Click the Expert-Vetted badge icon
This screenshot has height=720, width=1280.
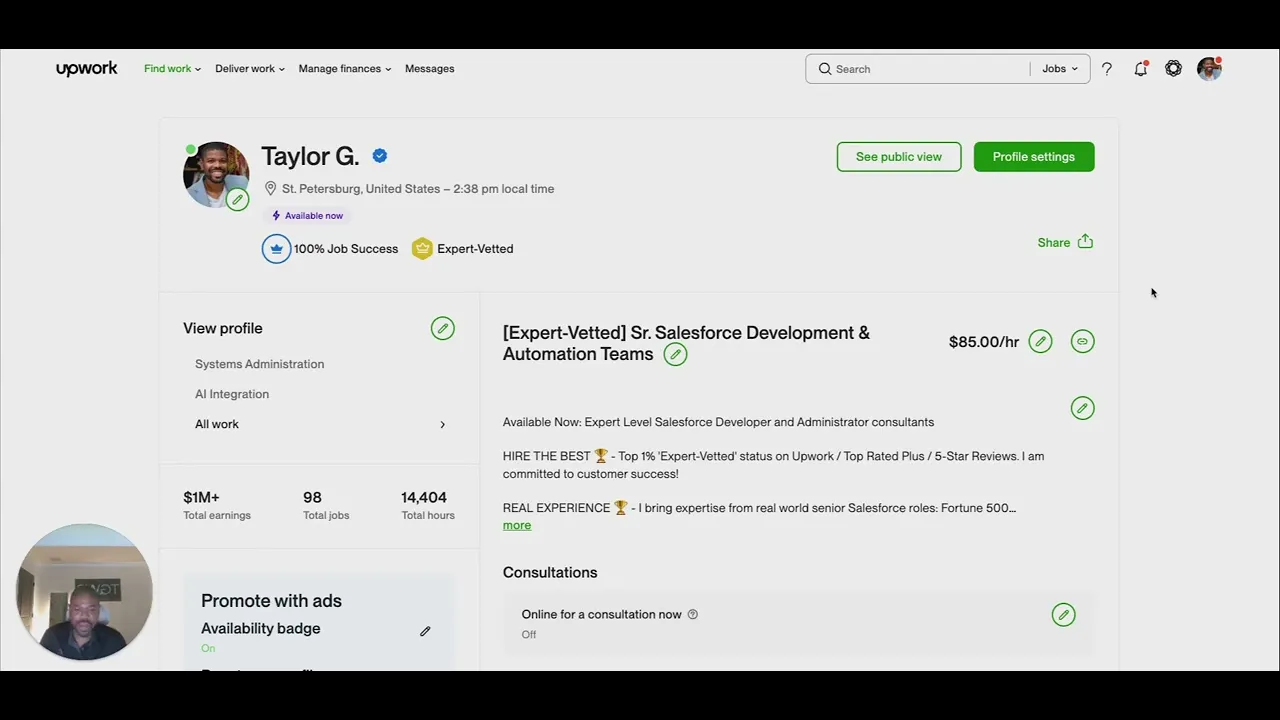coord(422,249)
